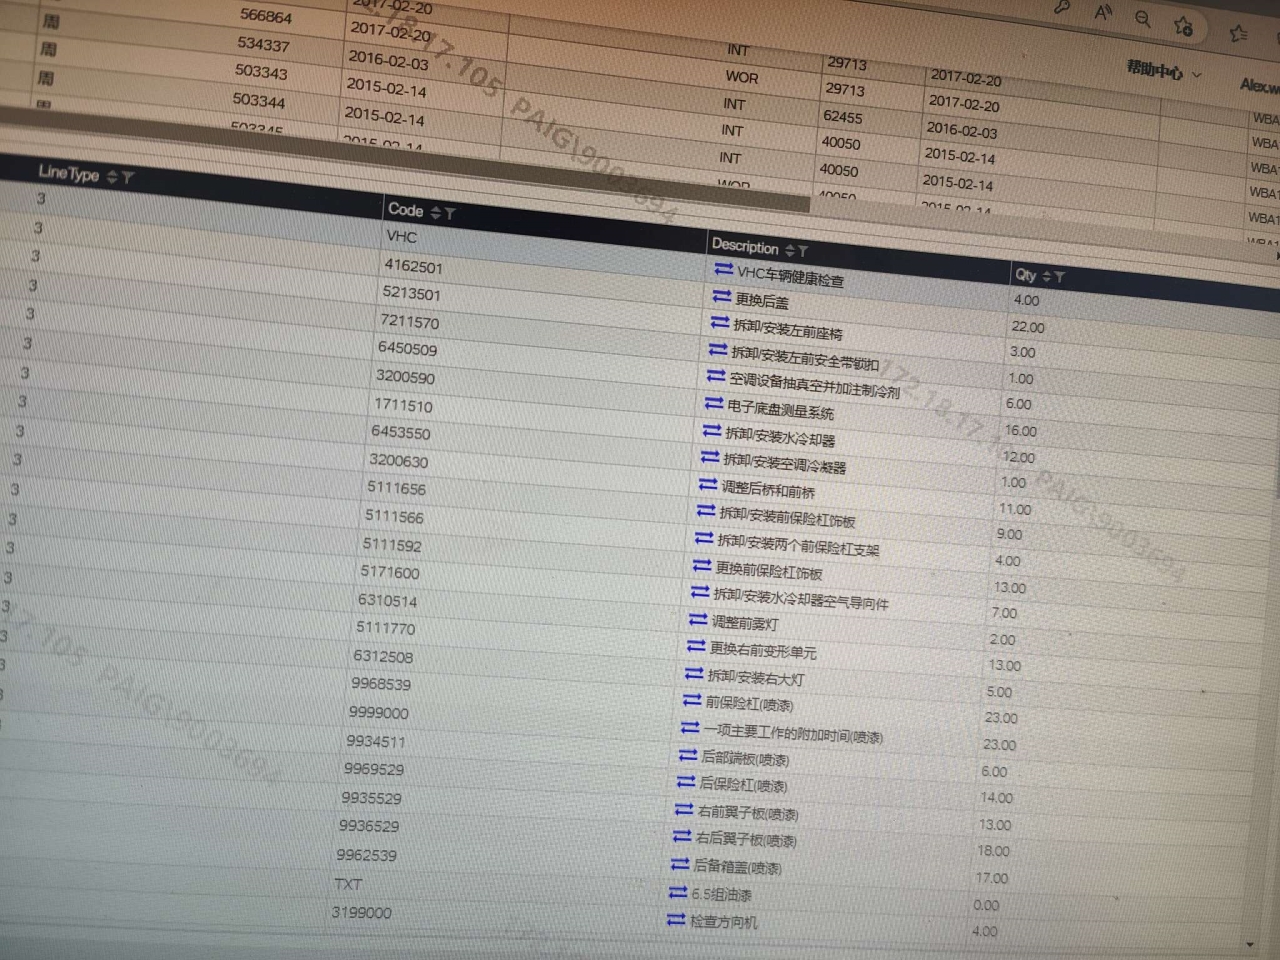Image resolution: width=1280 pixels, height=960 pixels.
Task: Select quantity value 18.00
Action: (993, 851)
